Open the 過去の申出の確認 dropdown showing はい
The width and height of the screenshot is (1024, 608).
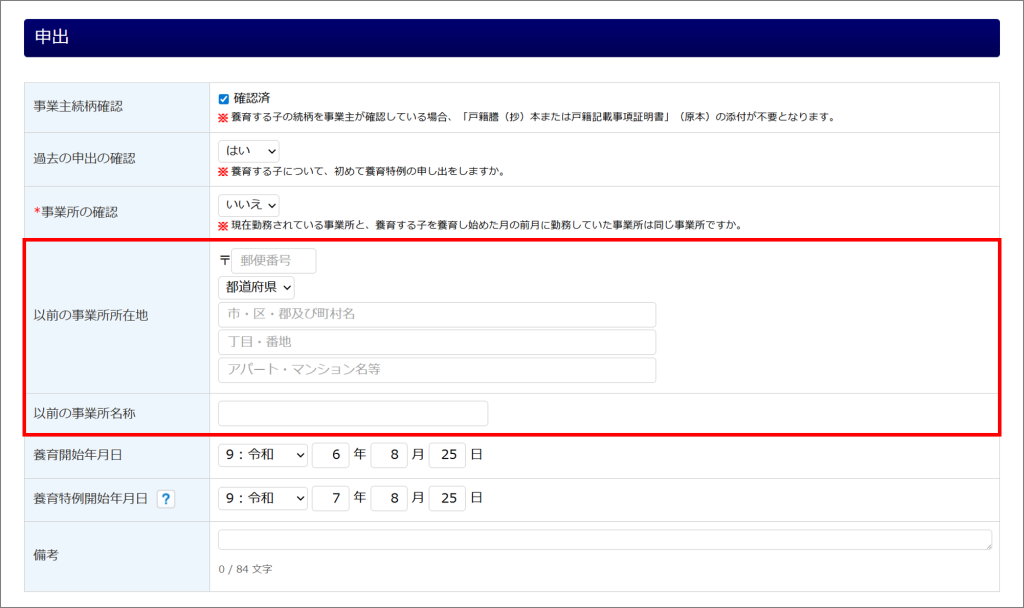pos(248,151)
